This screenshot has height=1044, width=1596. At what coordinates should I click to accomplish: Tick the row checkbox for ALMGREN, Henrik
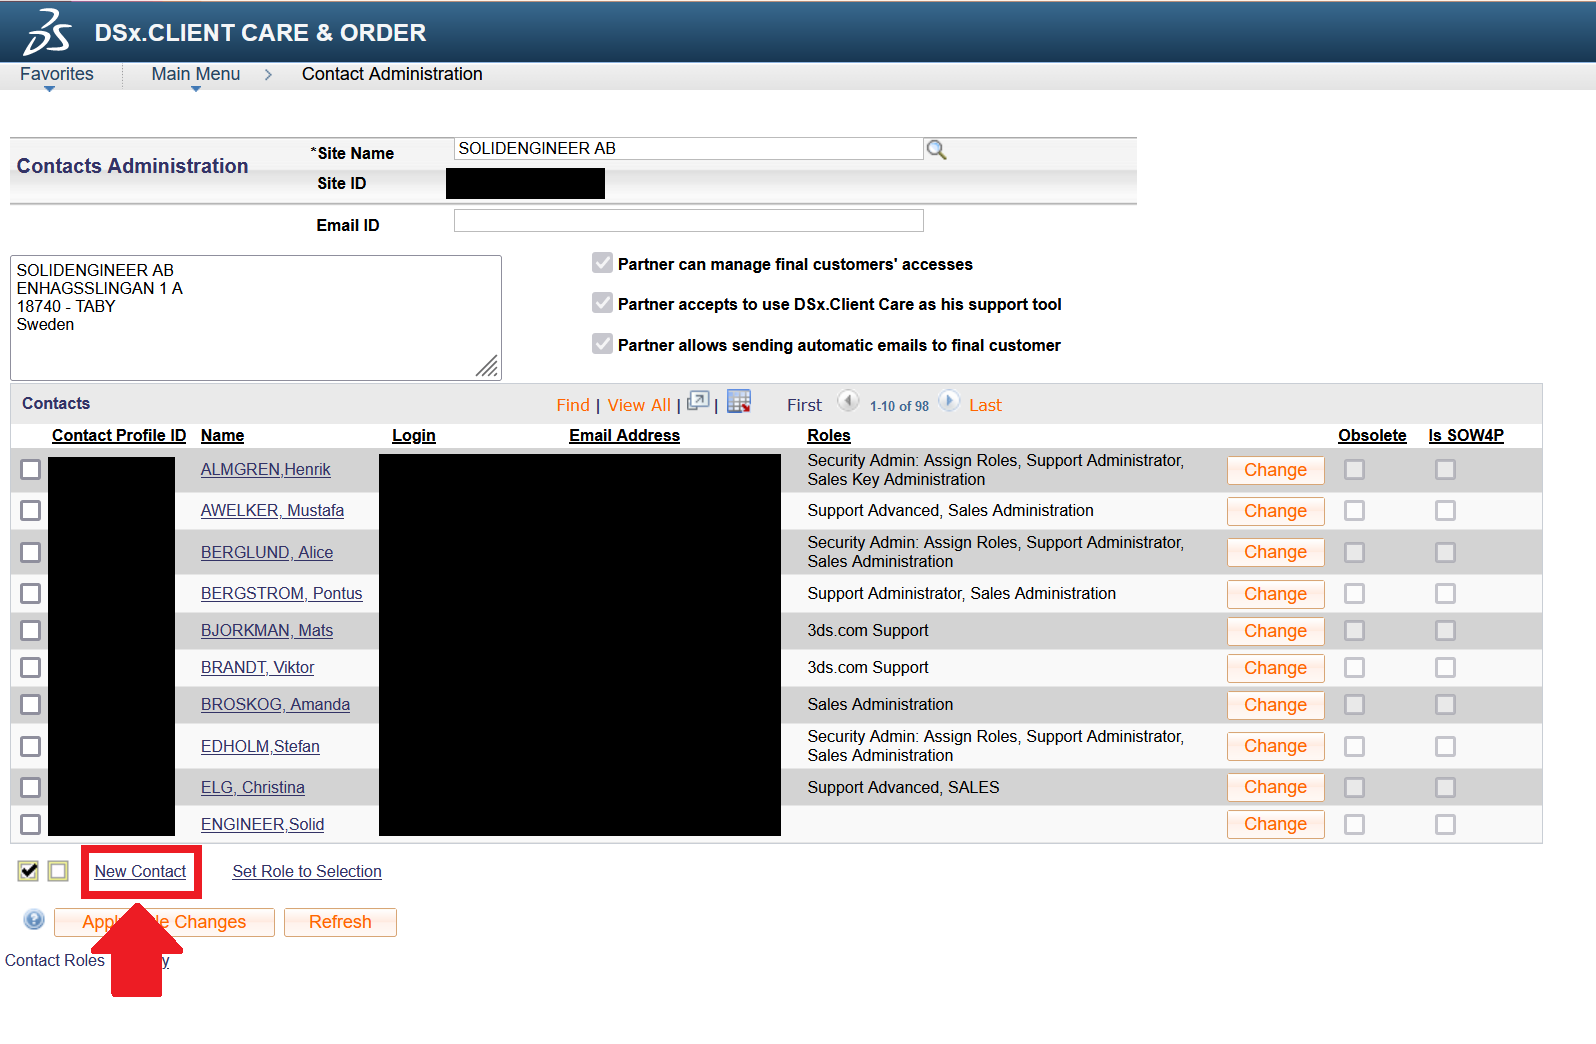[x=31, y=470]
